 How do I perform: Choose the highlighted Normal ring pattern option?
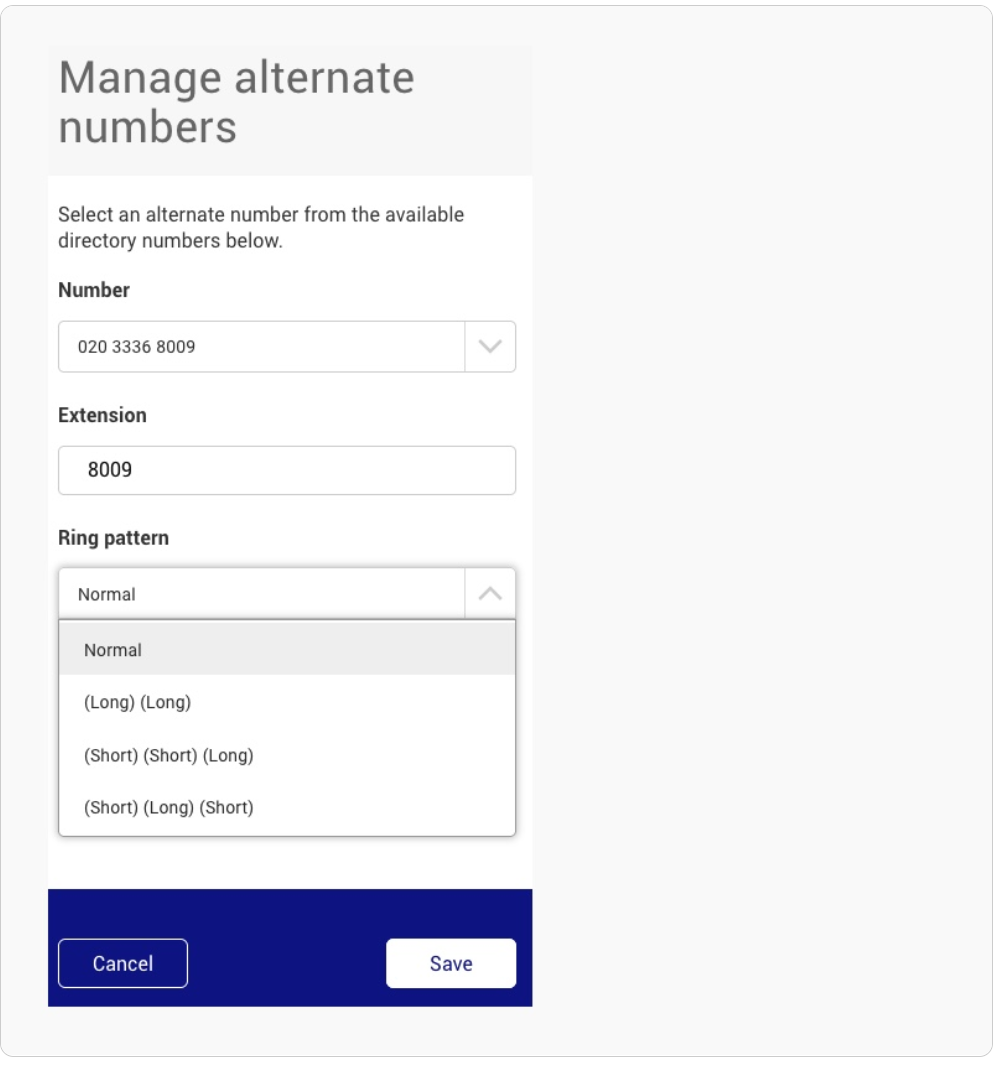[287, 650]
